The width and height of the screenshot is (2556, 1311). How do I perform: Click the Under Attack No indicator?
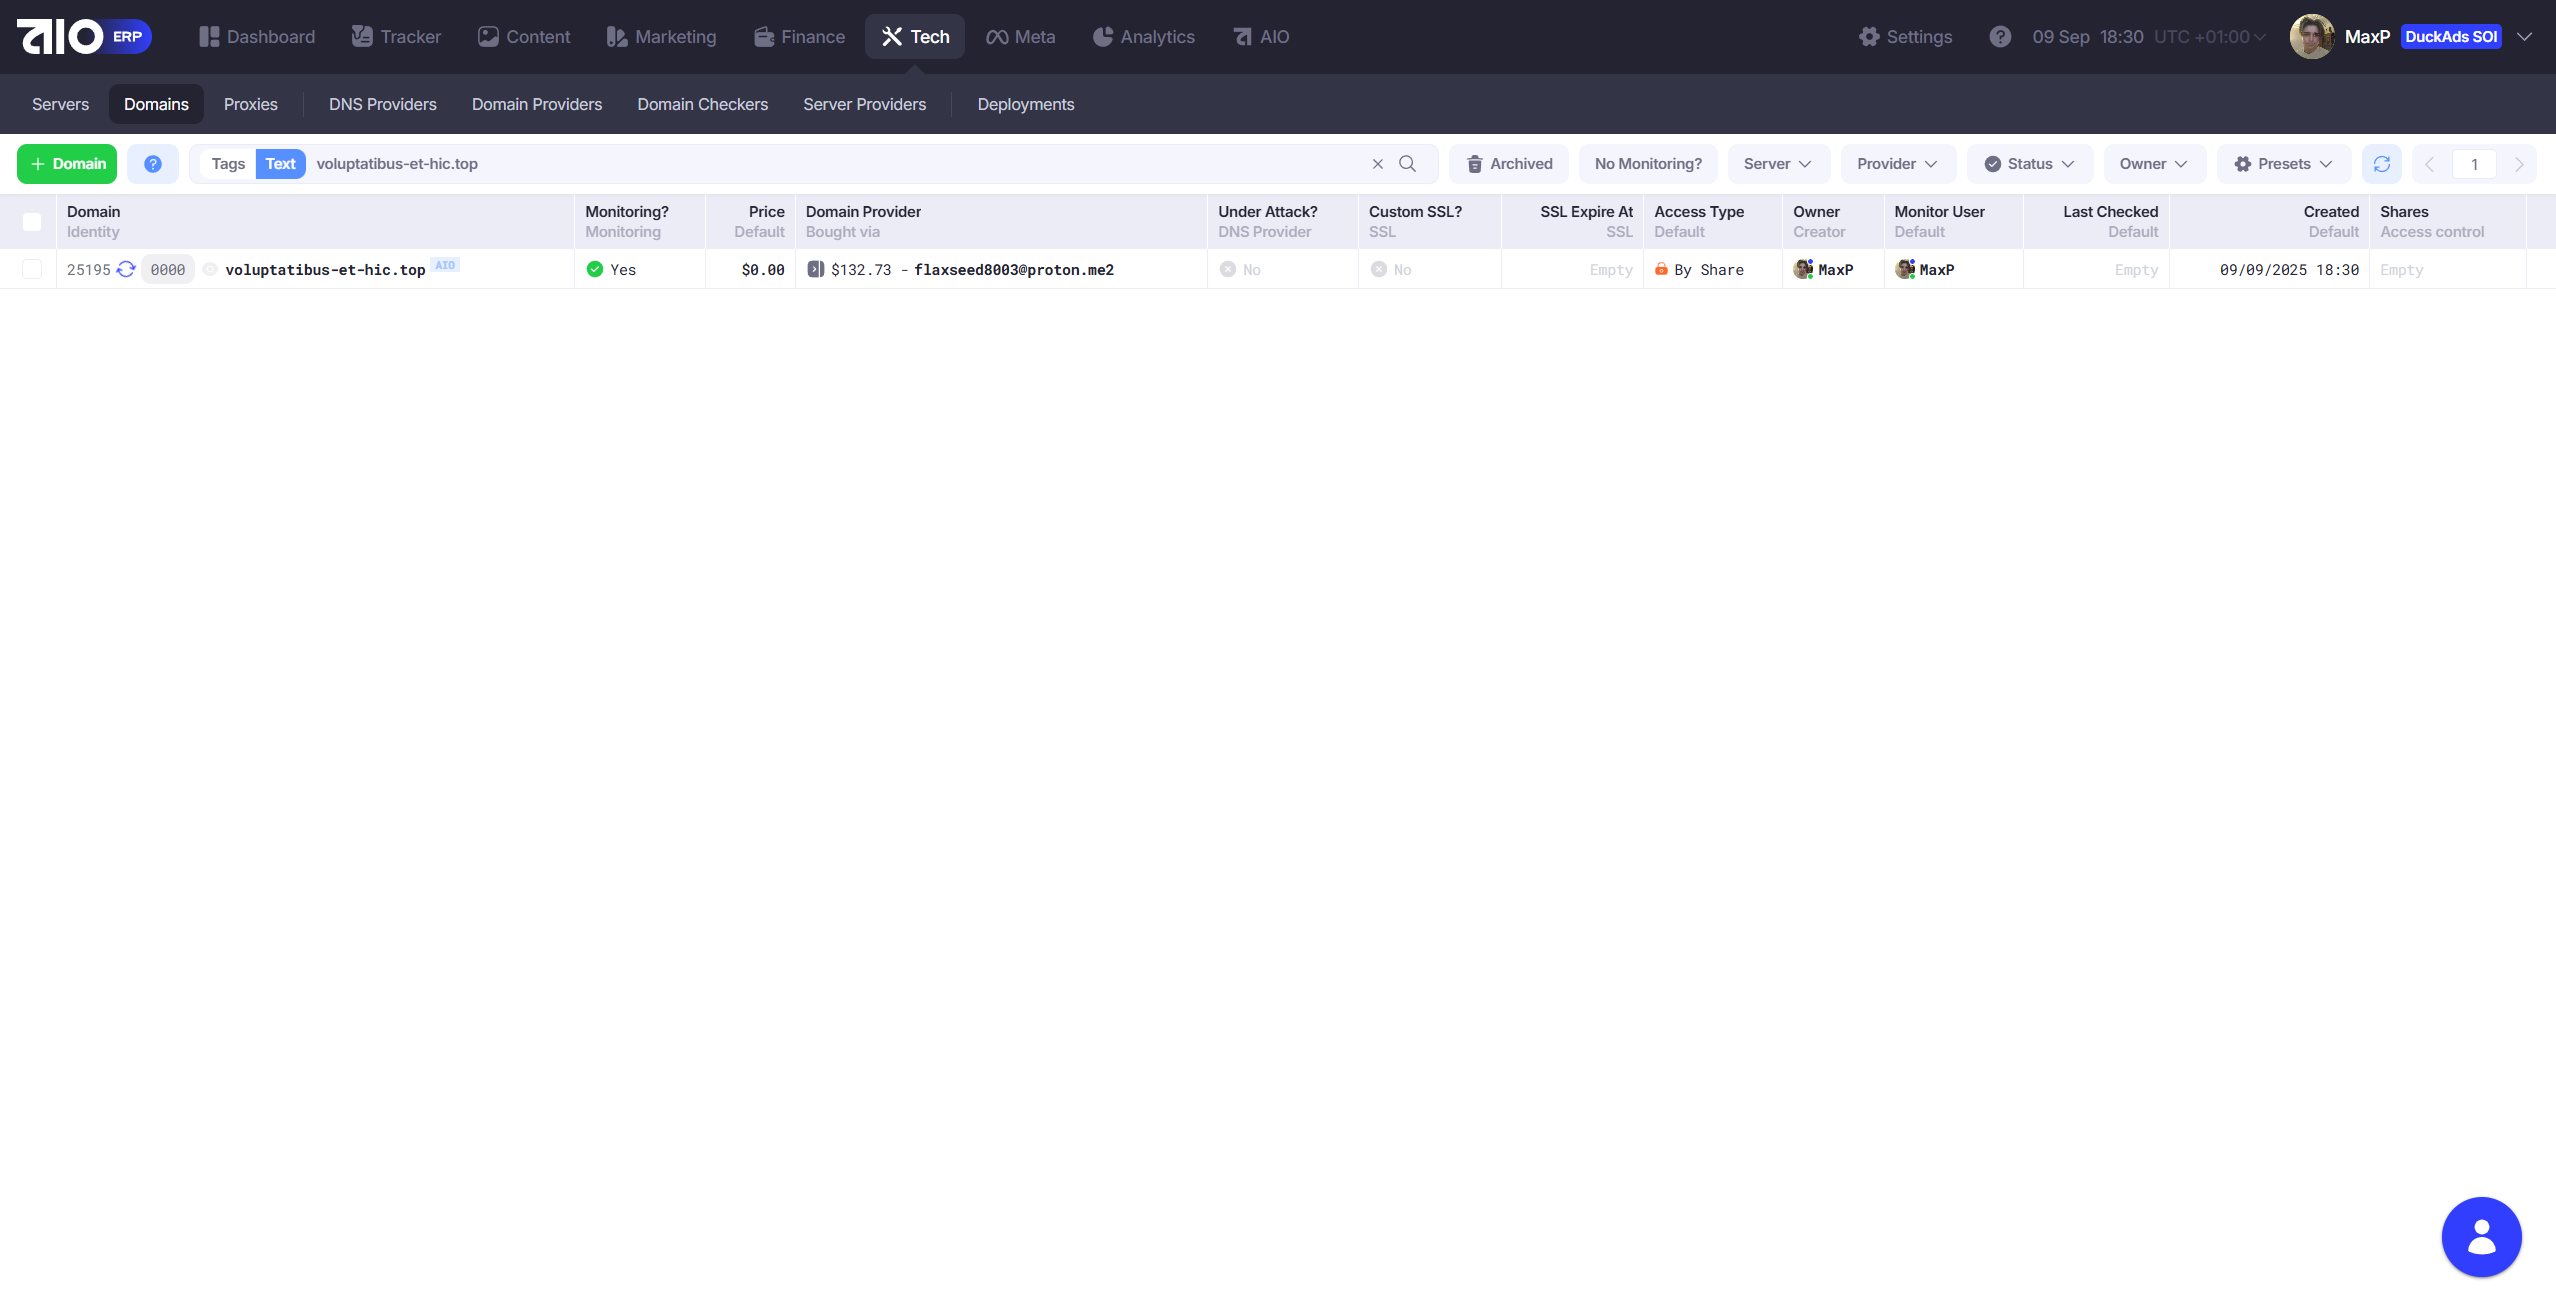point(1240,270)
